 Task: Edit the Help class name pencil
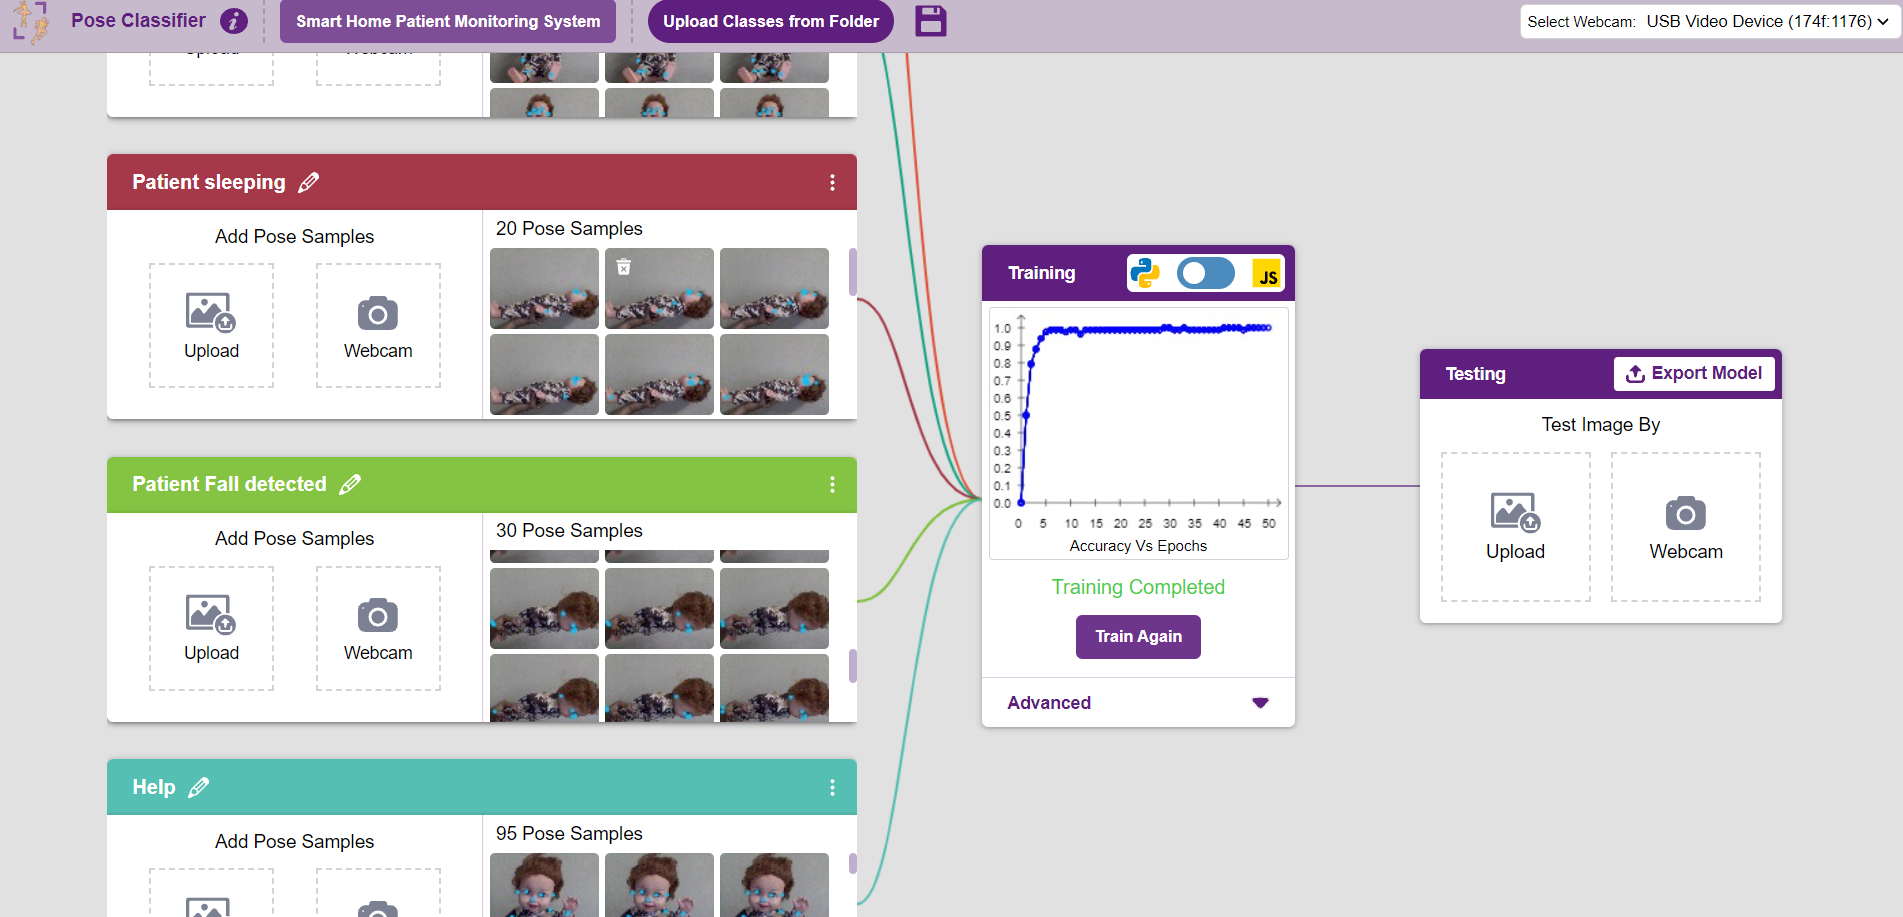(x=199, y=787)
